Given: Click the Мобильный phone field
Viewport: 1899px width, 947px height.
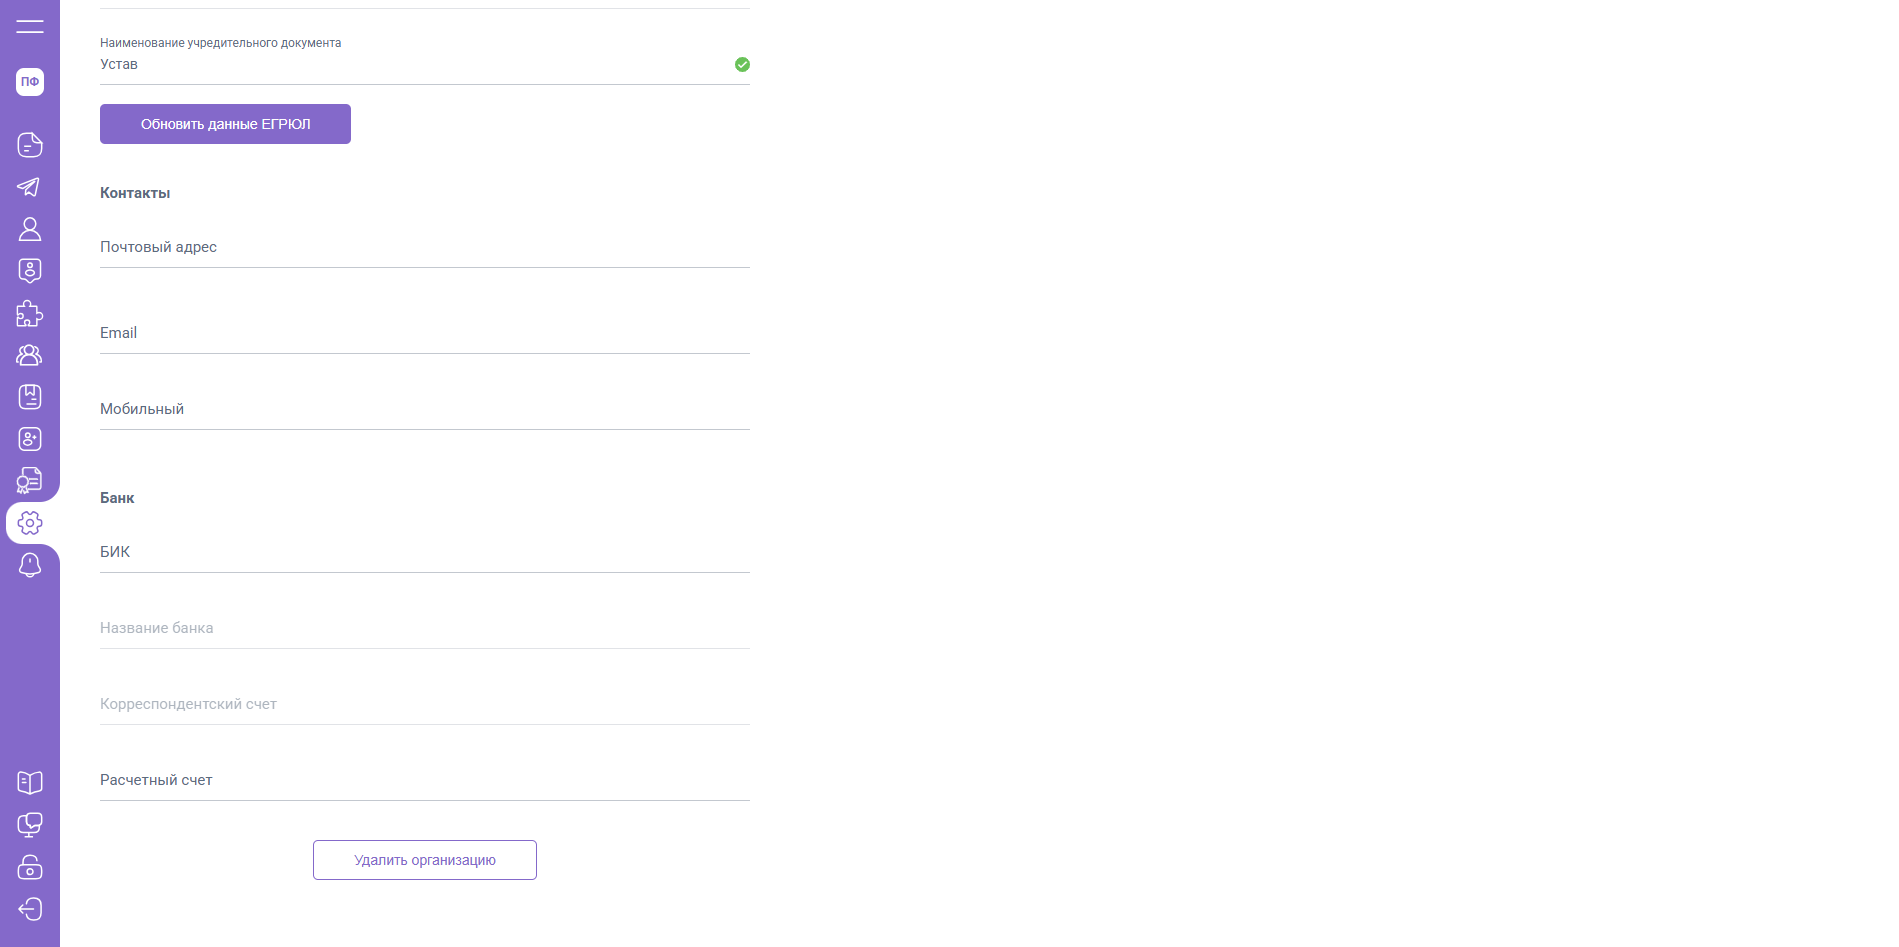Looking at the screenshot, I should (x=425, y=410).
